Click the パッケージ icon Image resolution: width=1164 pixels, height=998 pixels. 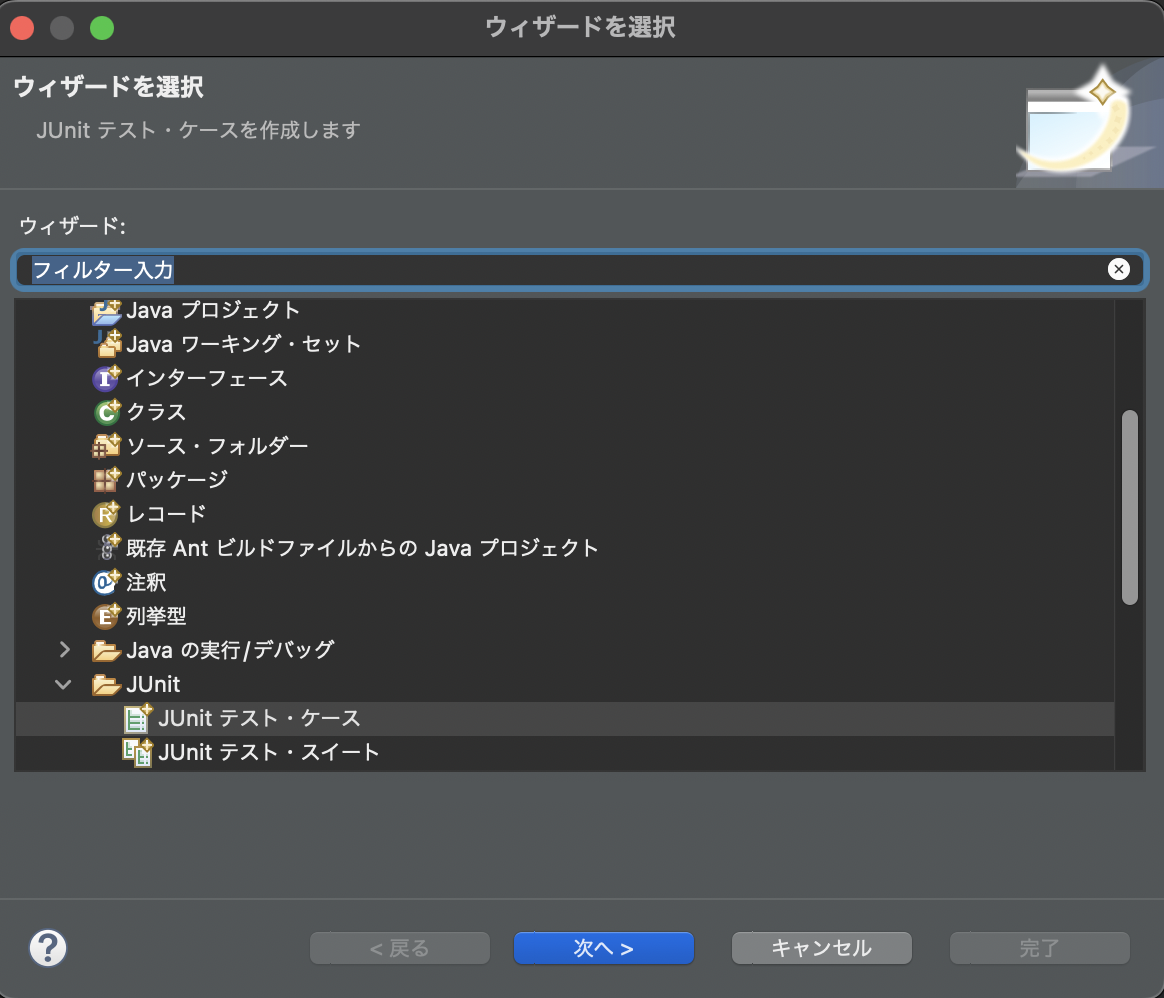tap(106, 480)
